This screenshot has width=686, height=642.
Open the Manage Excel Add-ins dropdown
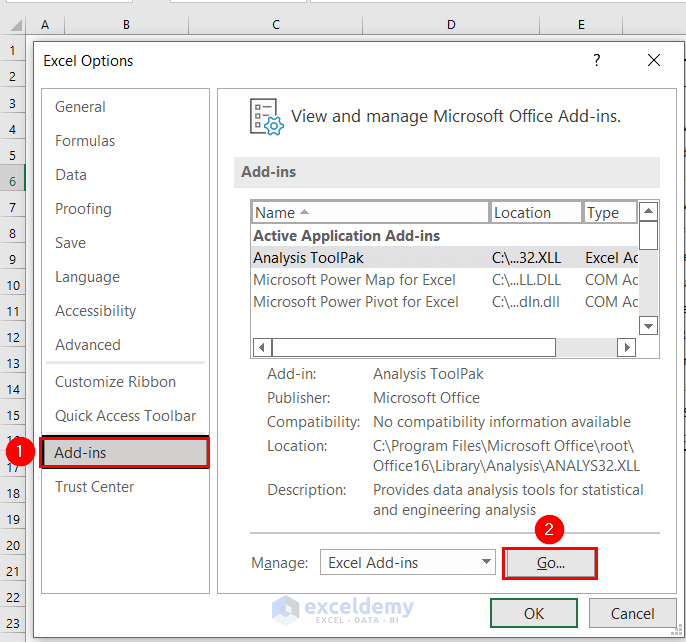tap(408, 562)
